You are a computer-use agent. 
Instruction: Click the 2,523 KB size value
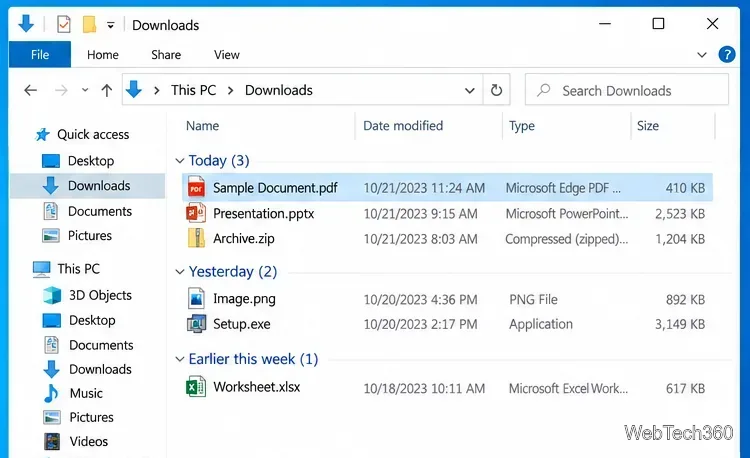point(680,214)
